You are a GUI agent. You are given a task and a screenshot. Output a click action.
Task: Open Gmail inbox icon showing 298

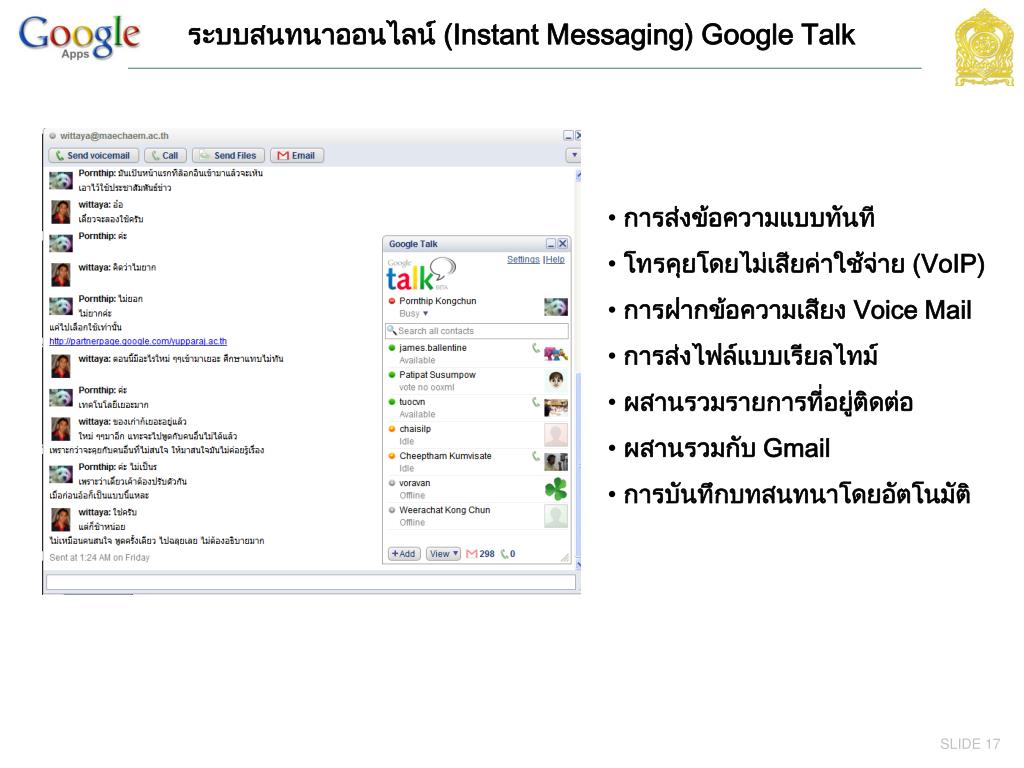click(x=481, y=554)
